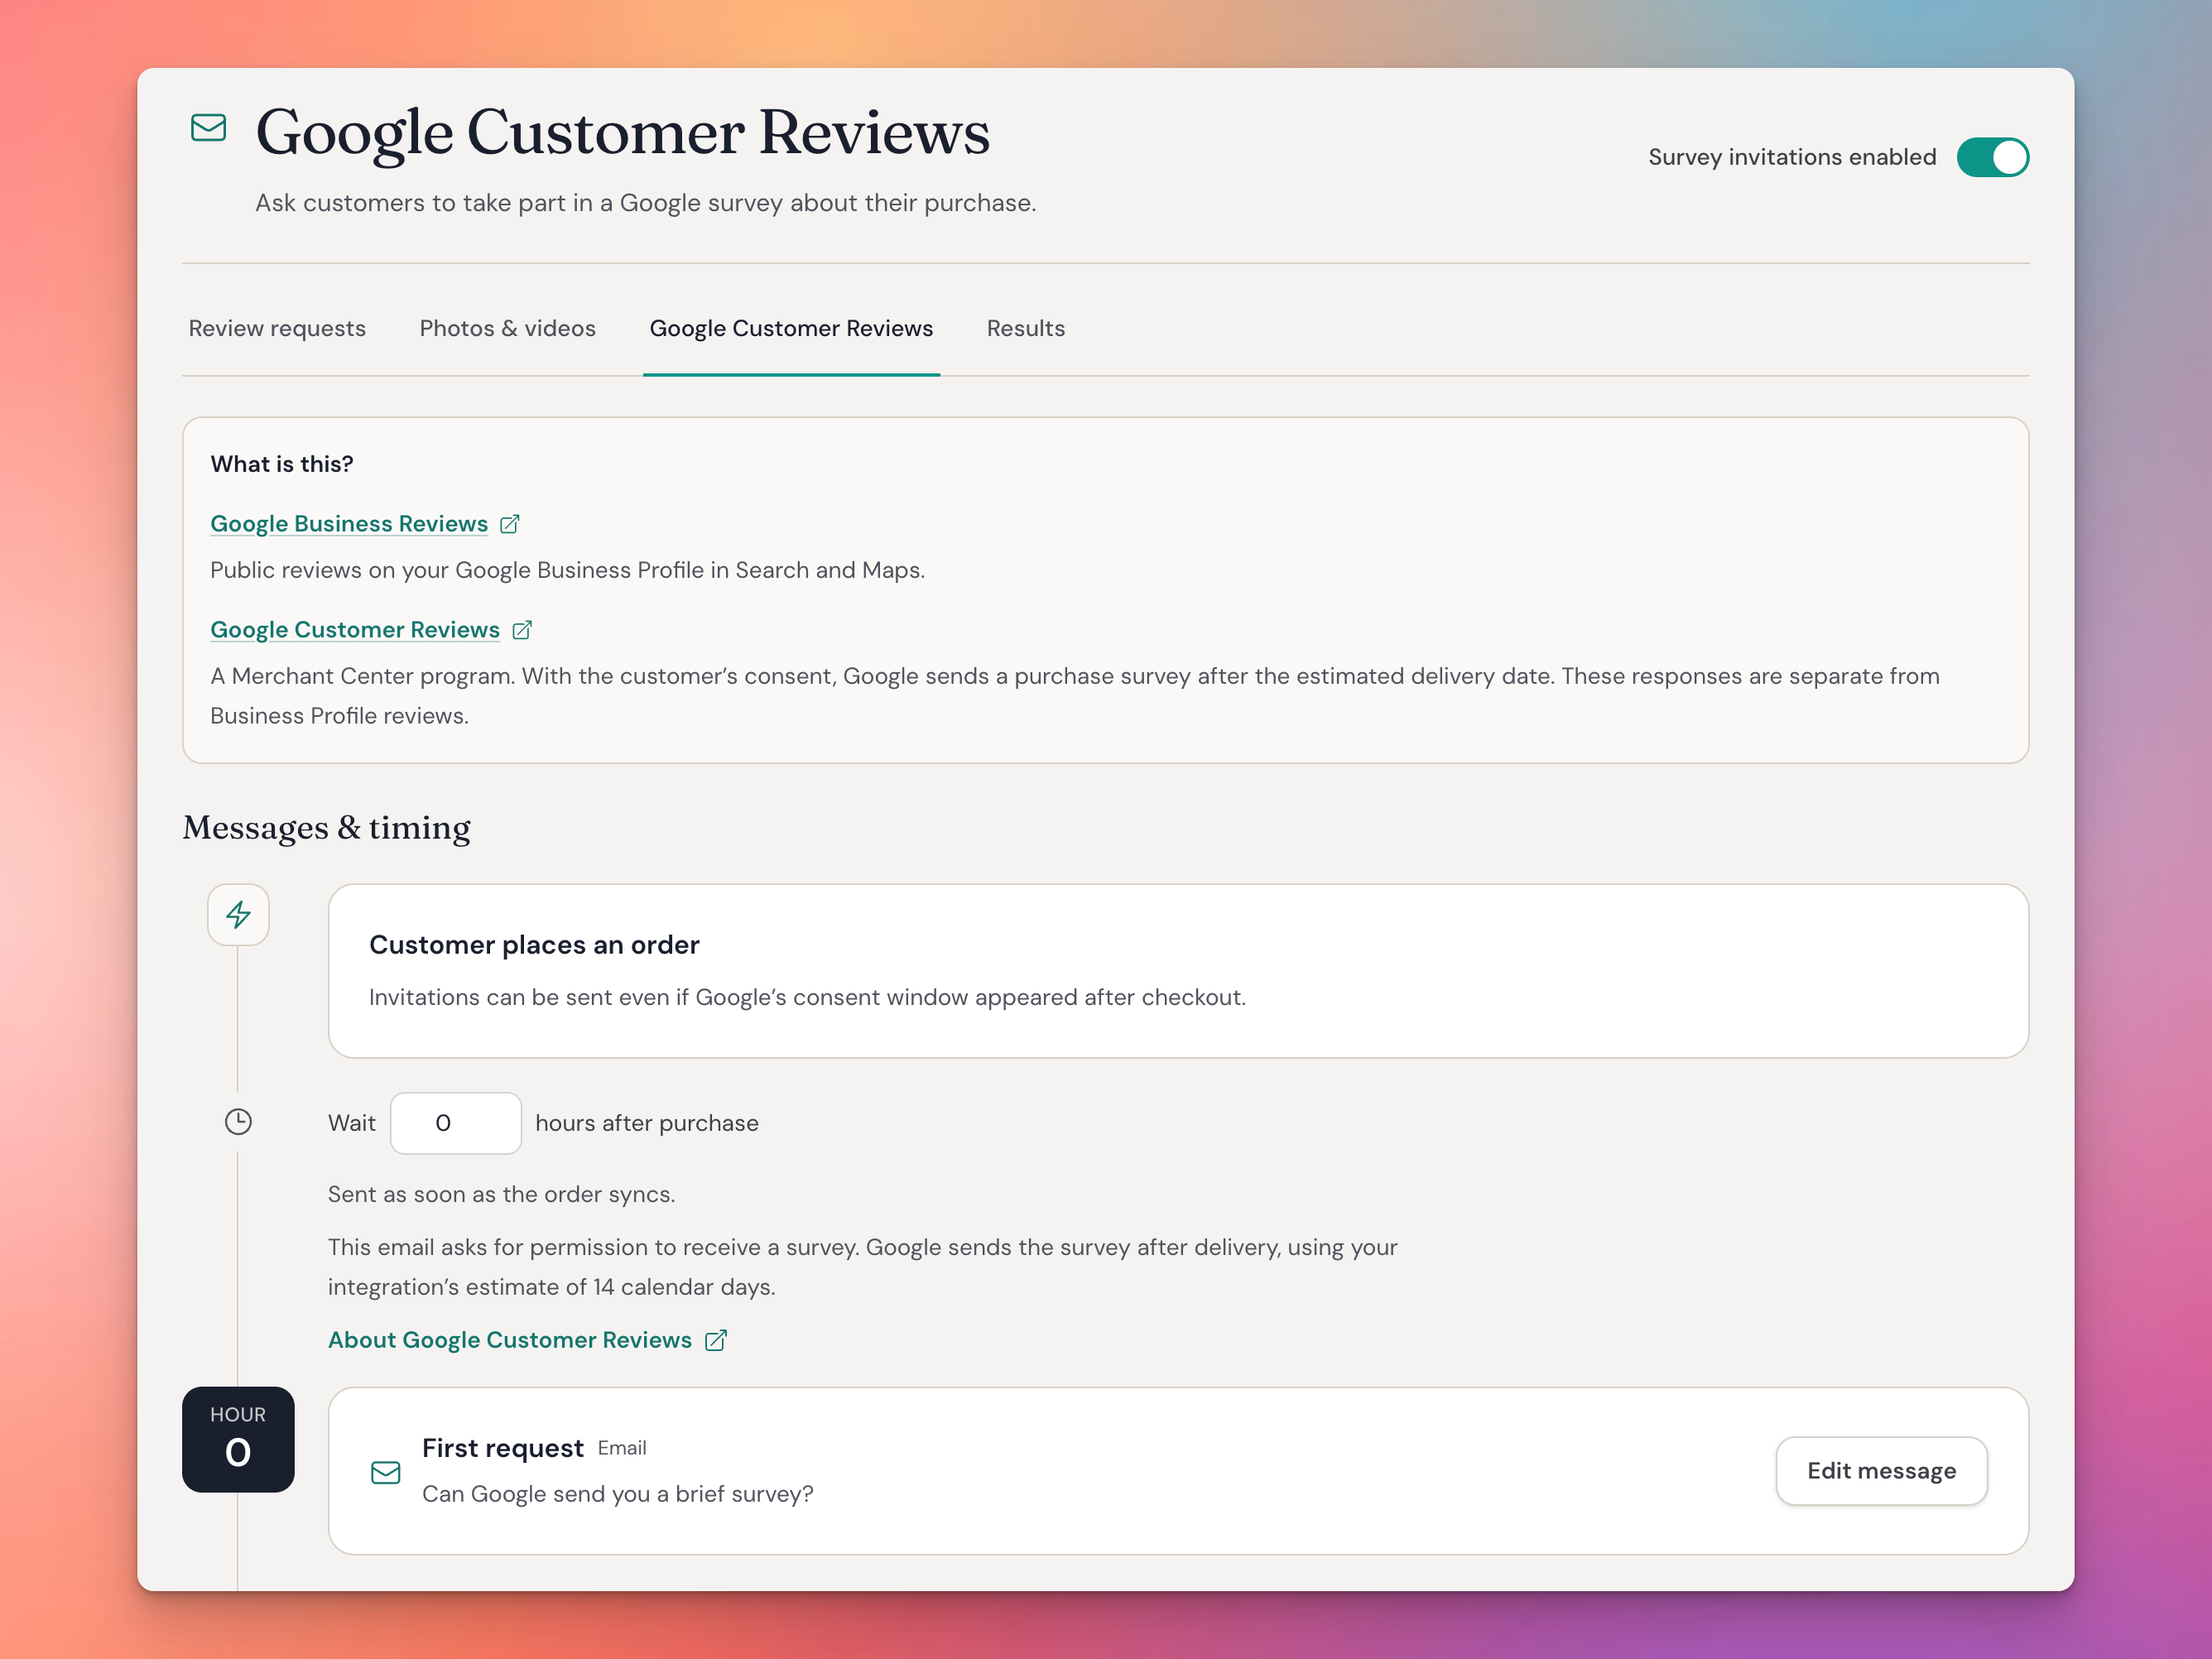Click the external link icon after the 'Google Customer Reviews' link in the info box
Viewport: 2212px width, 1659px height.
point(522,630)
